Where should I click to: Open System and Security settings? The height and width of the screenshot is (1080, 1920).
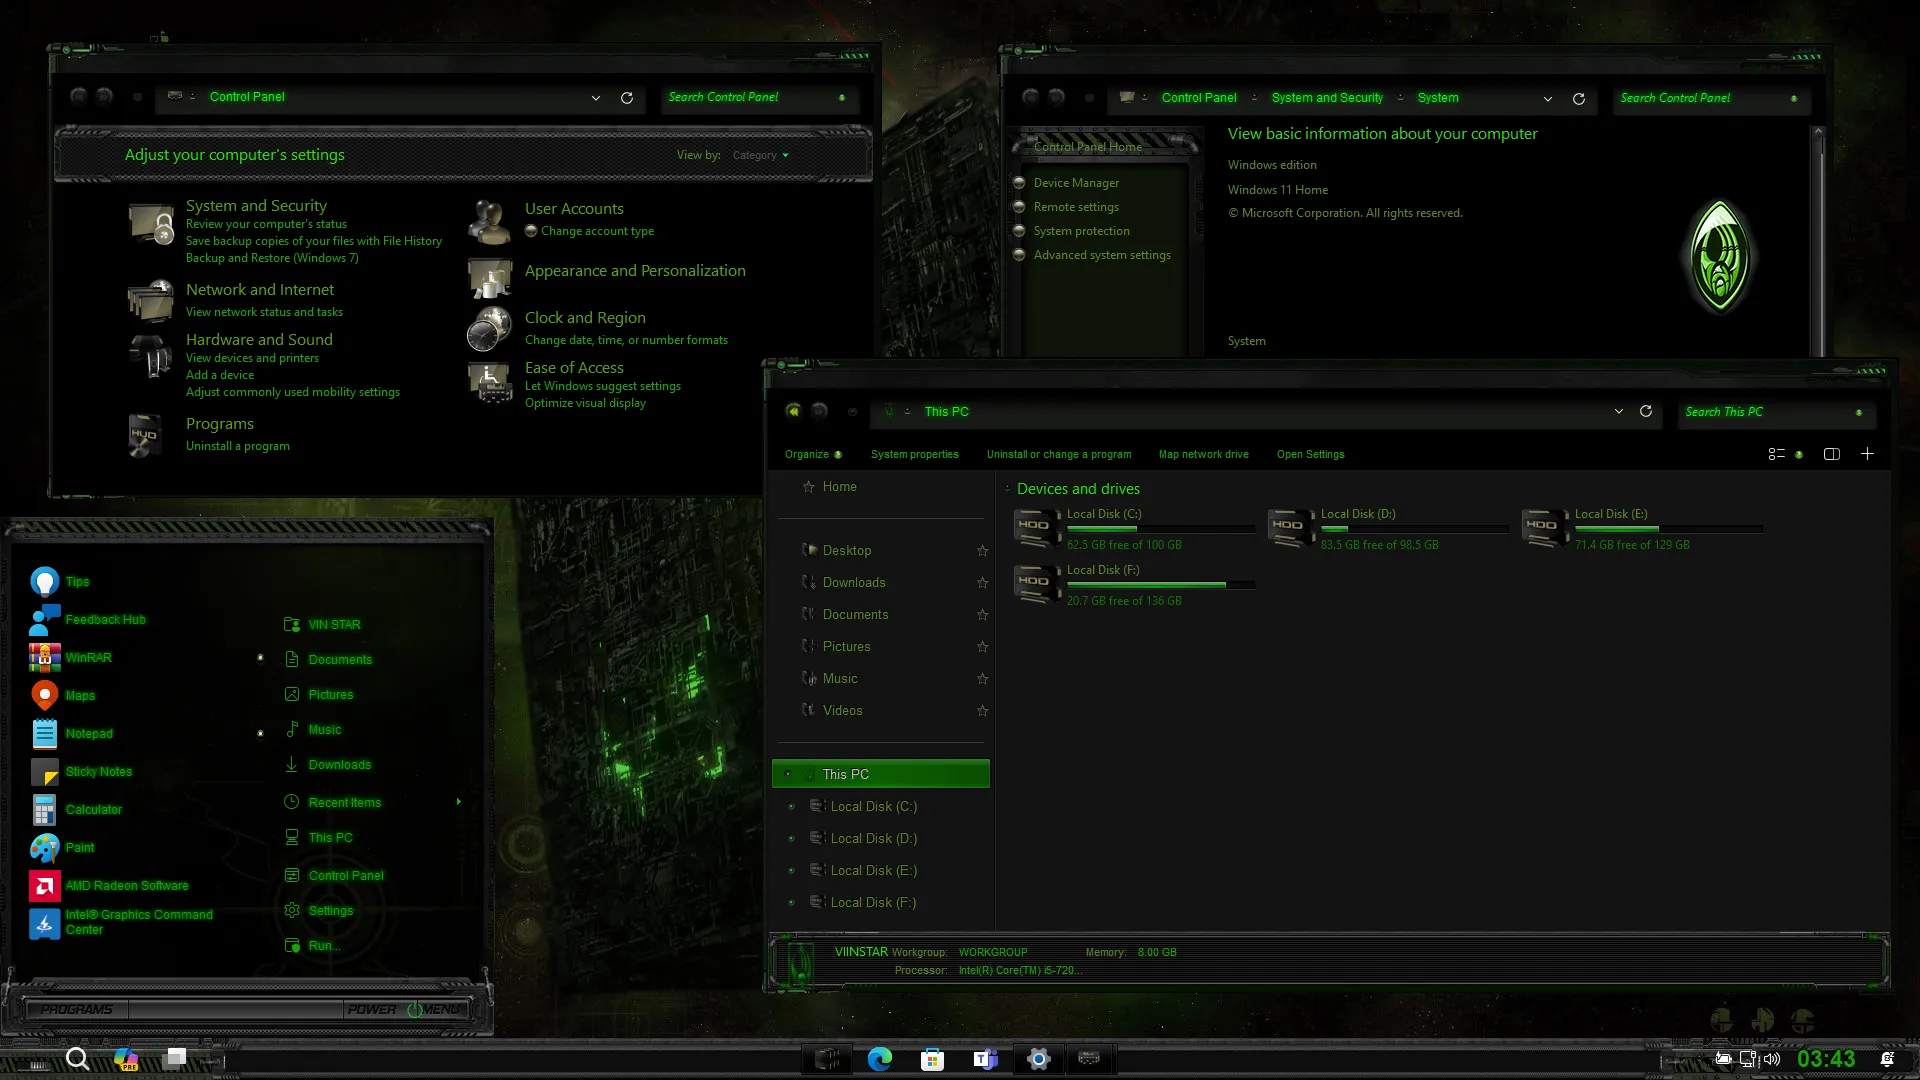(x=257, y=205)
